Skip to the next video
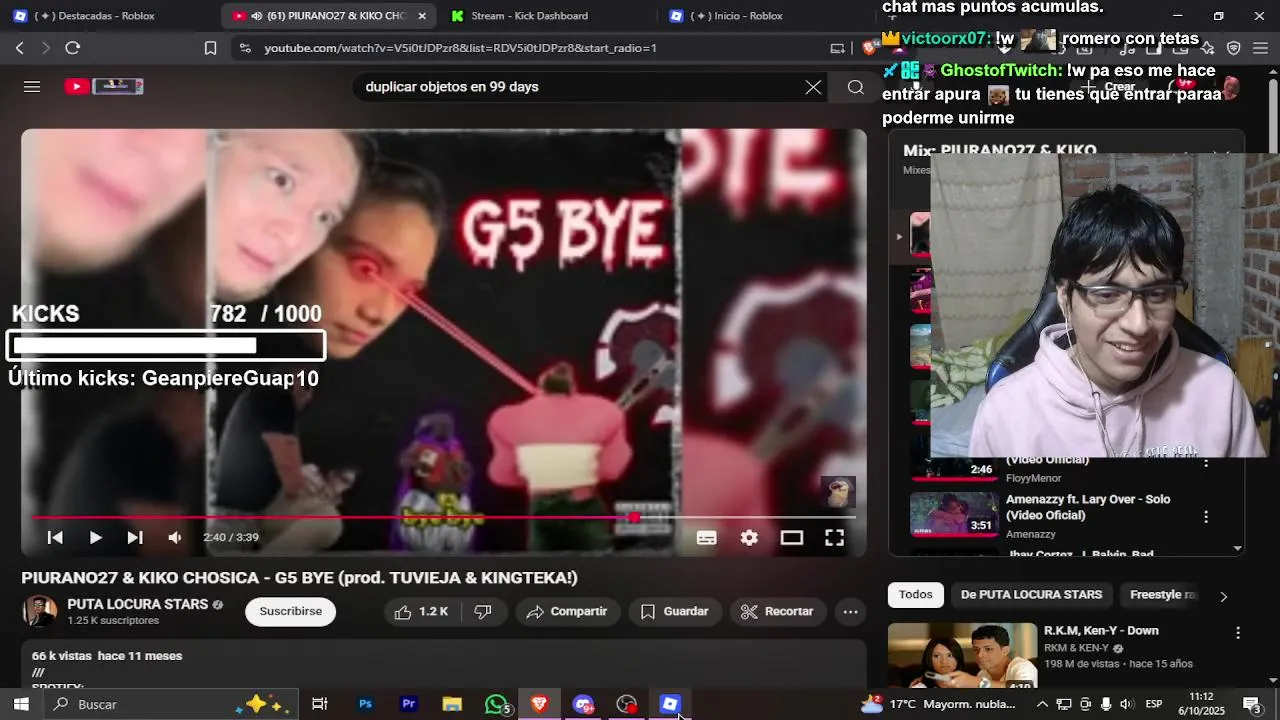The image size is (1280, 720). pyautogui.click(x=135, y=538)
